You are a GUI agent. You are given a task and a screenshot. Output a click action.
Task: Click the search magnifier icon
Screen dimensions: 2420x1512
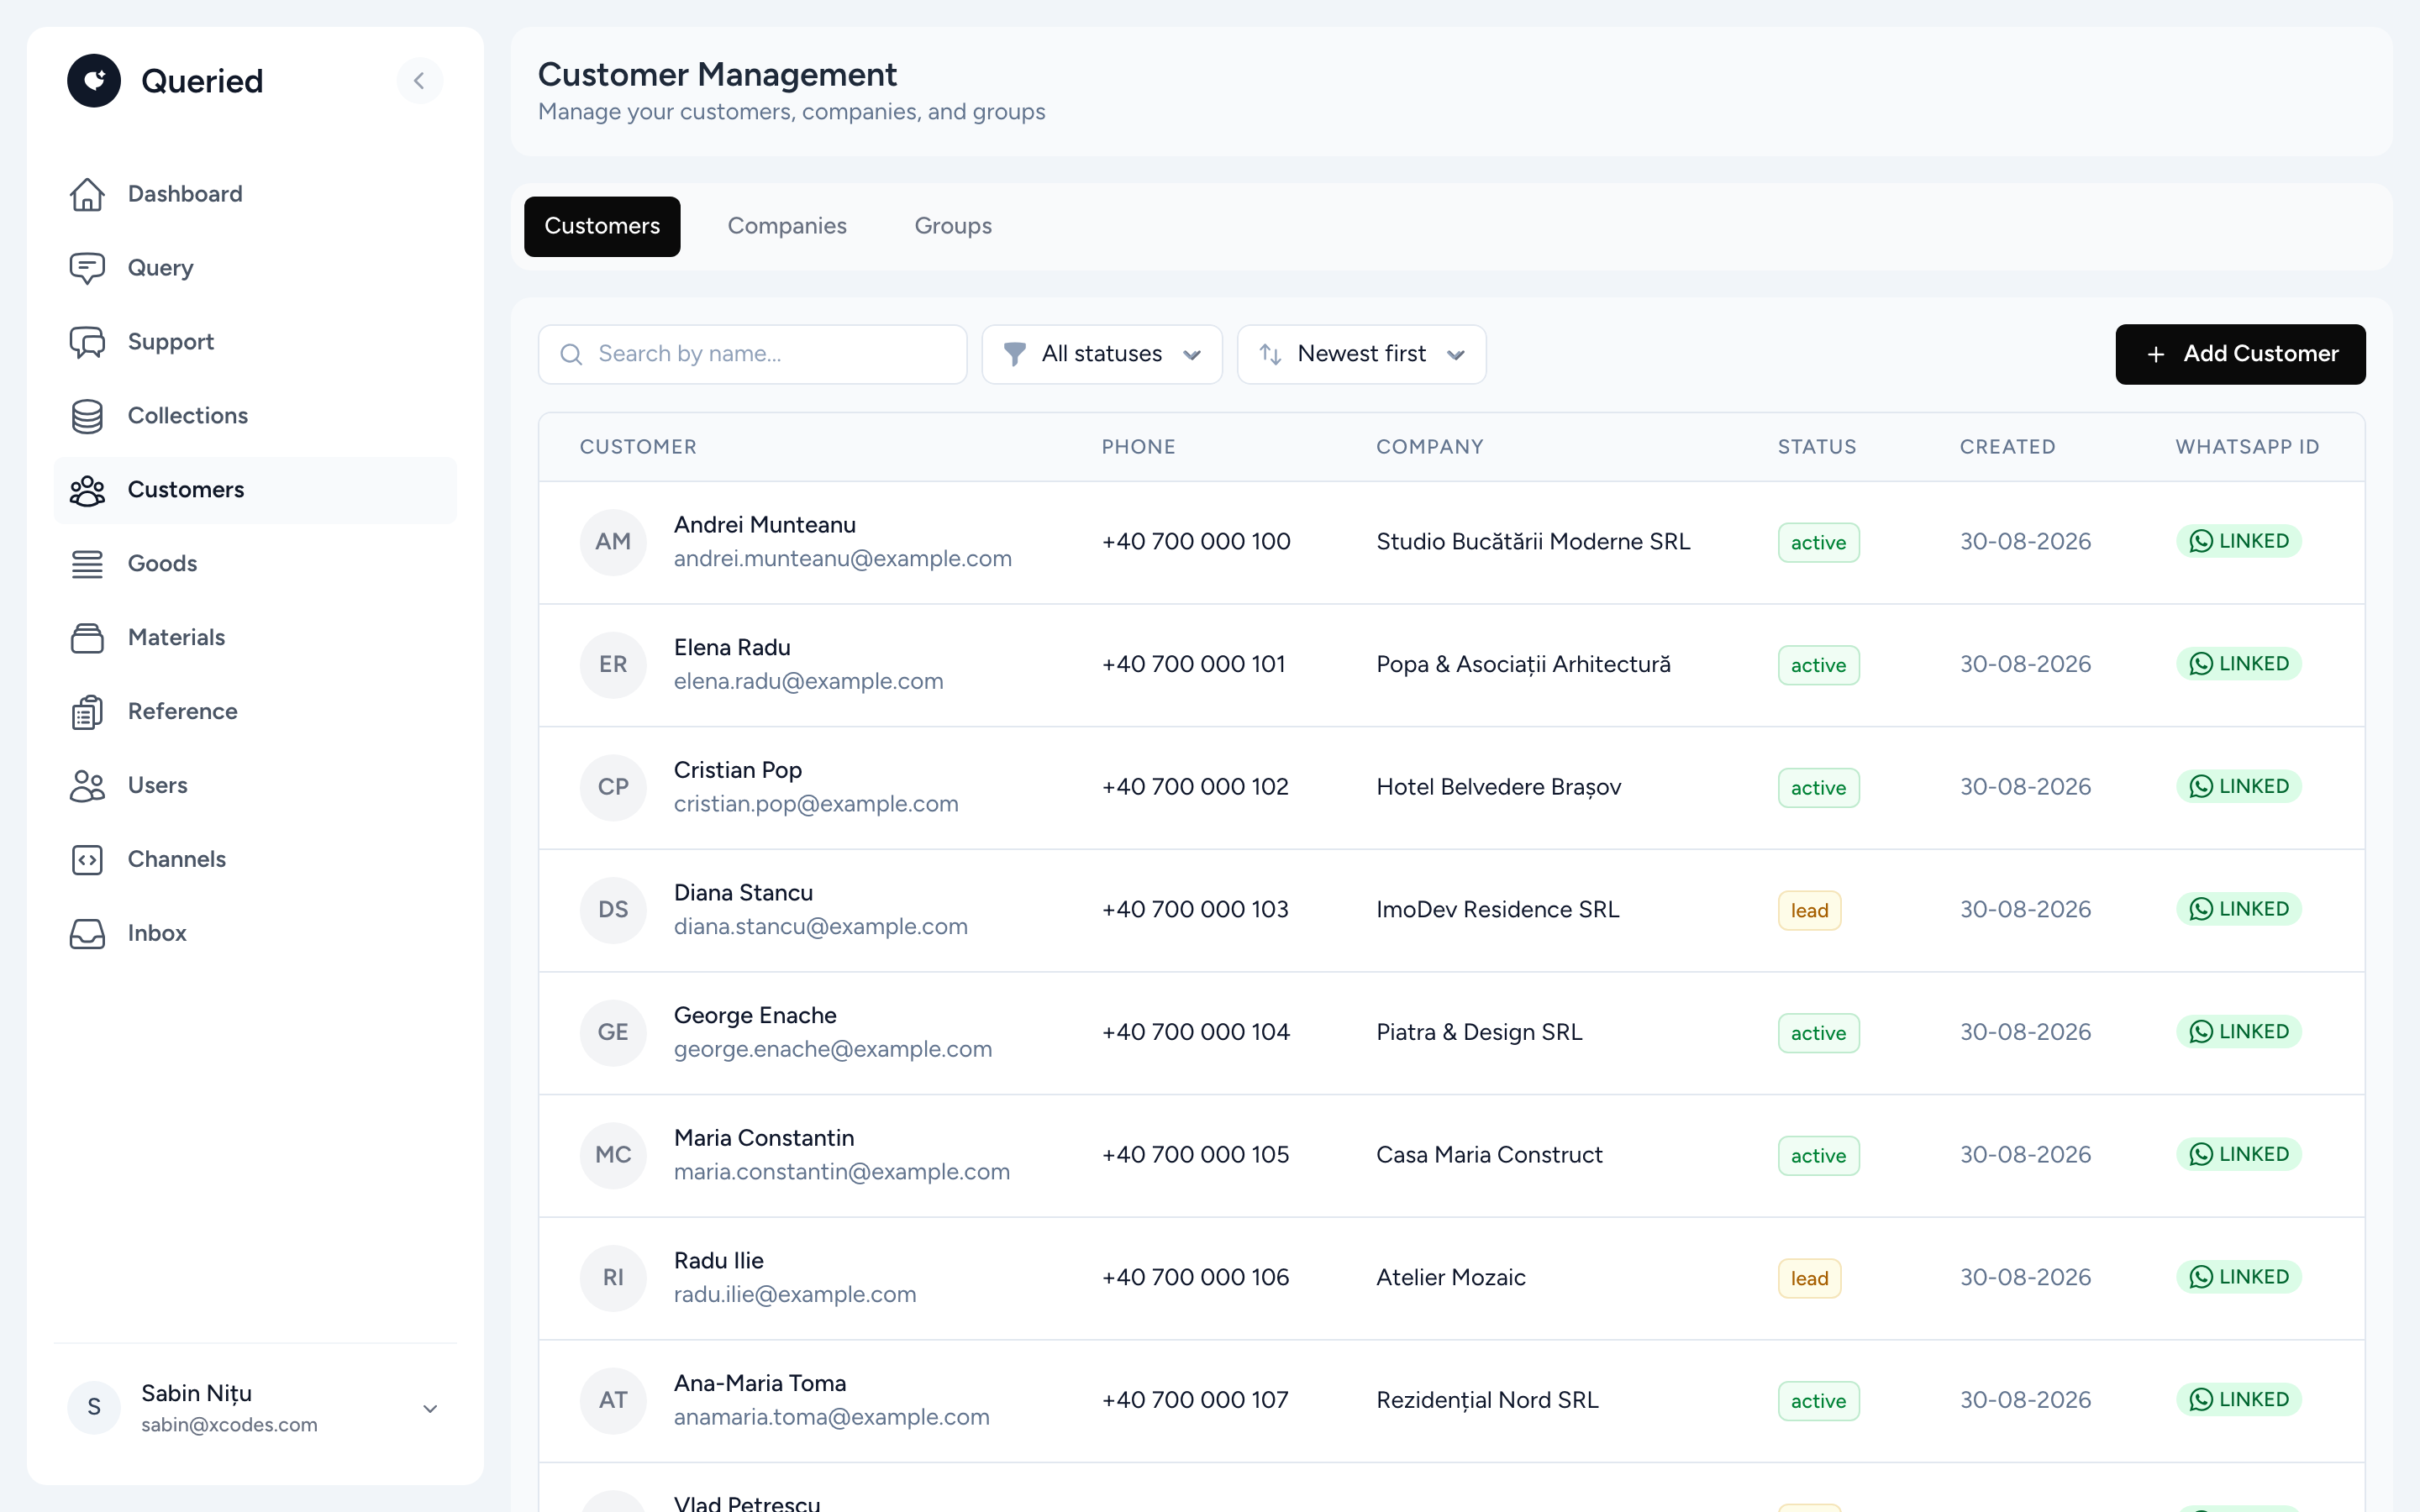point(571,354)
